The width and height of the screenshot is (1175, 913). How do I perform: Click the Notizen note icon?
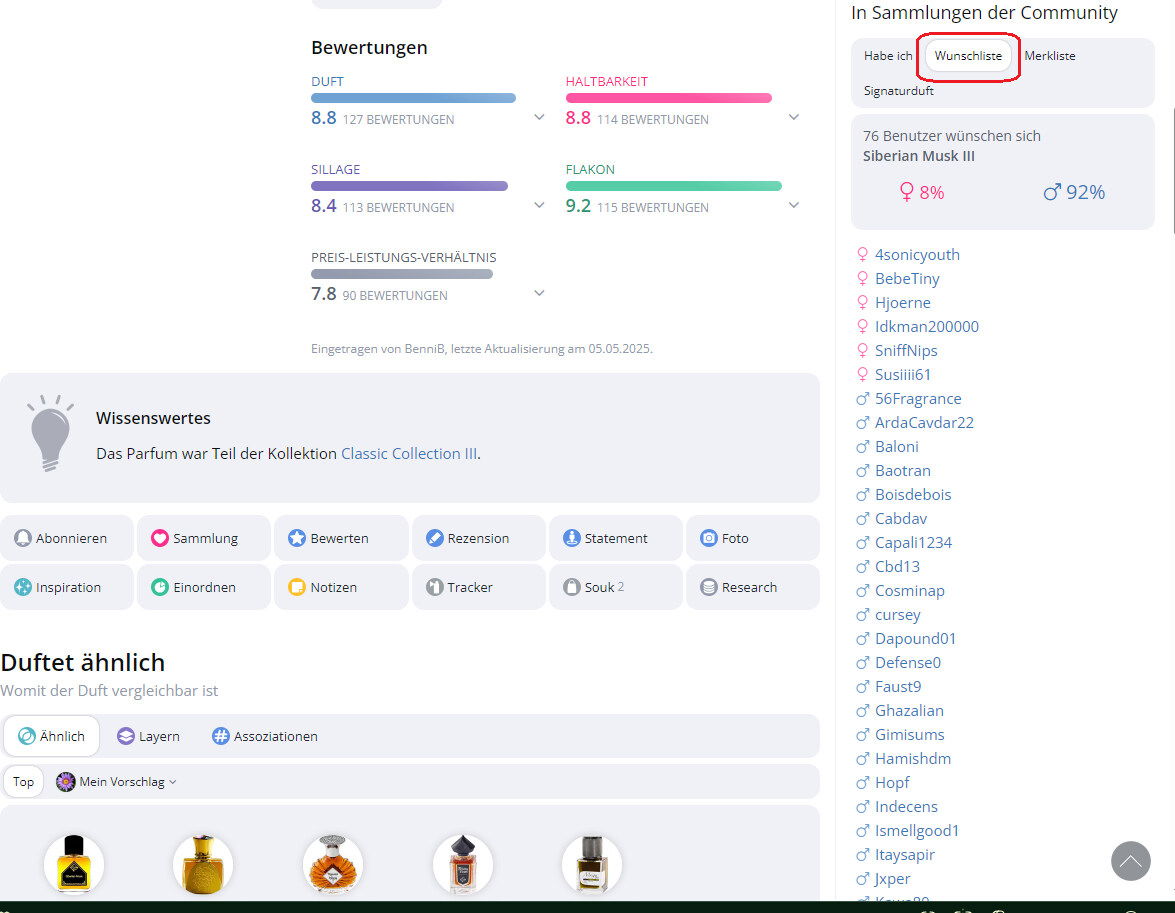297,587
